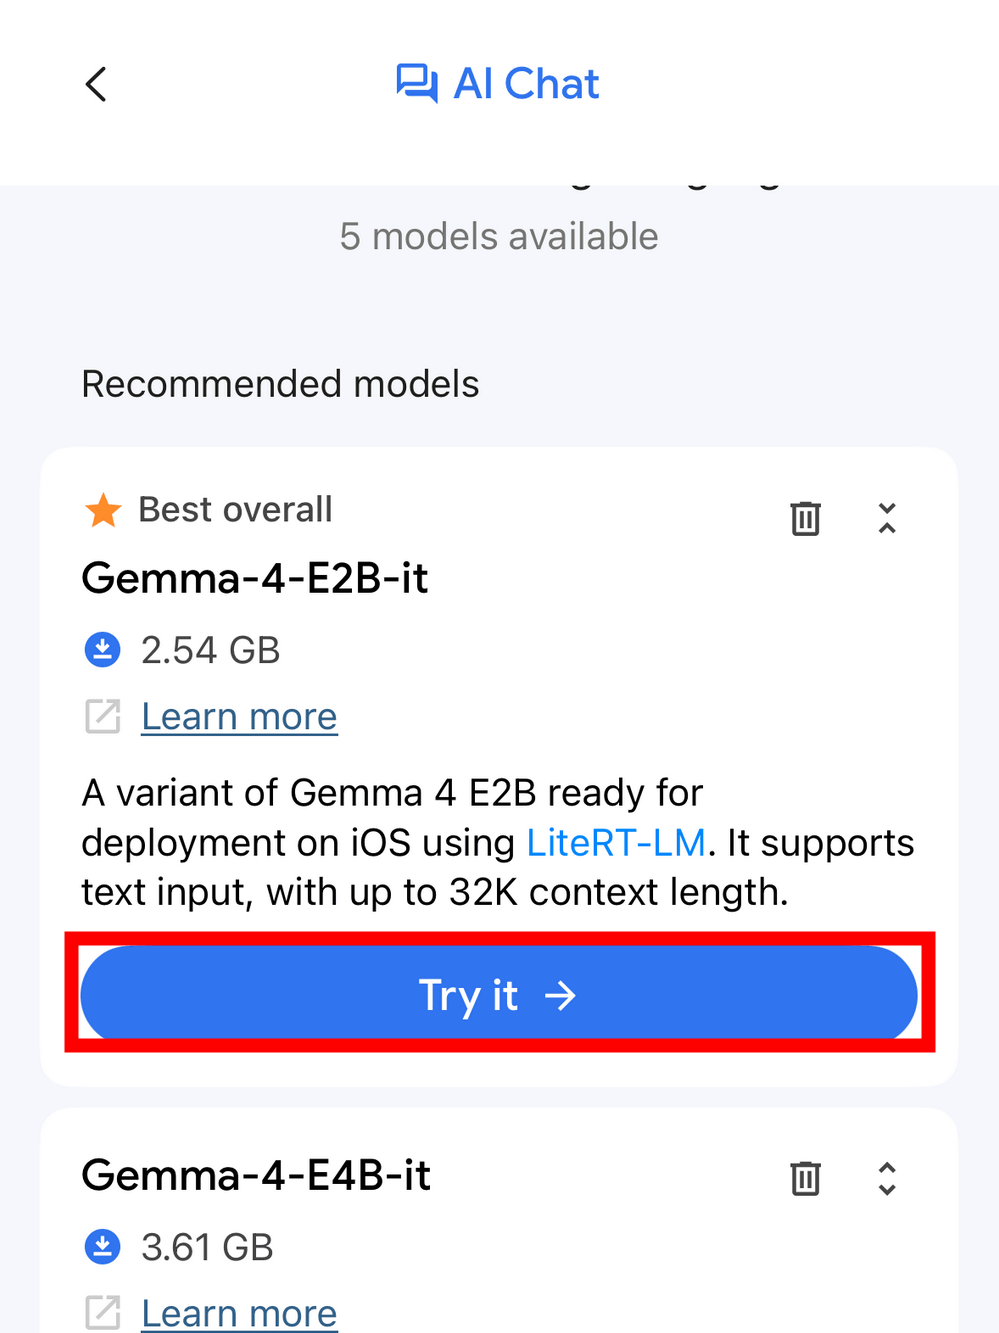This screenshot has width=999, height=1333.
Task: Delete the Gemma-4-E2B-it model
Action: pos(805,518)
